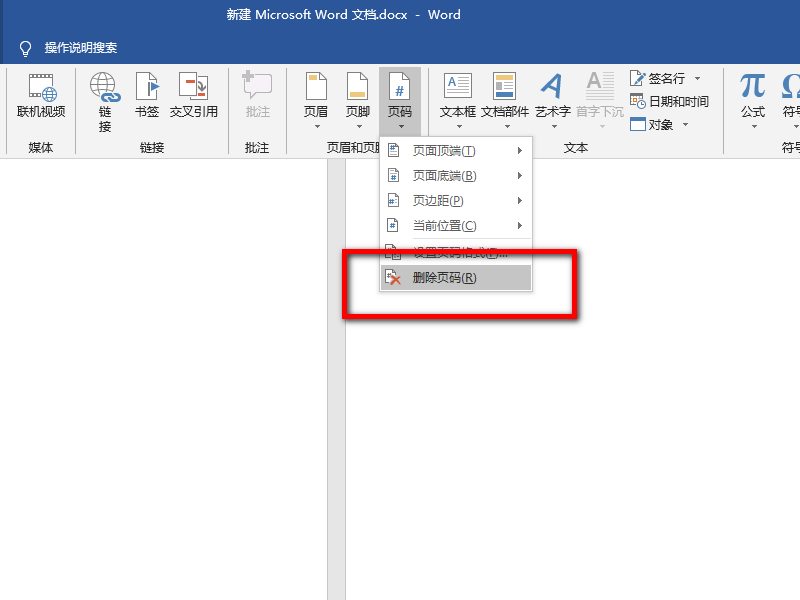The image size is (800, 600).
Task: Click the Current Position menu icon
Action: point(393,226)
